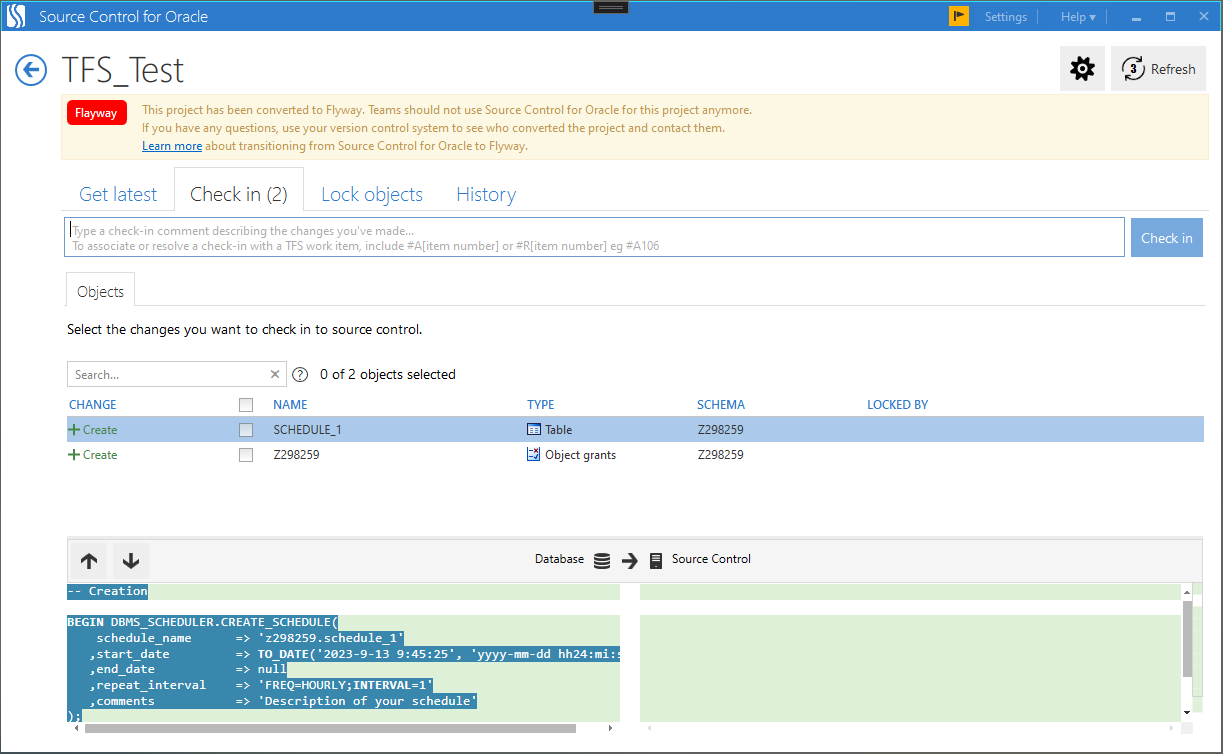
Task: Check the SCHEDULE_1 table checkbox
Action: [x=246, y=430]
